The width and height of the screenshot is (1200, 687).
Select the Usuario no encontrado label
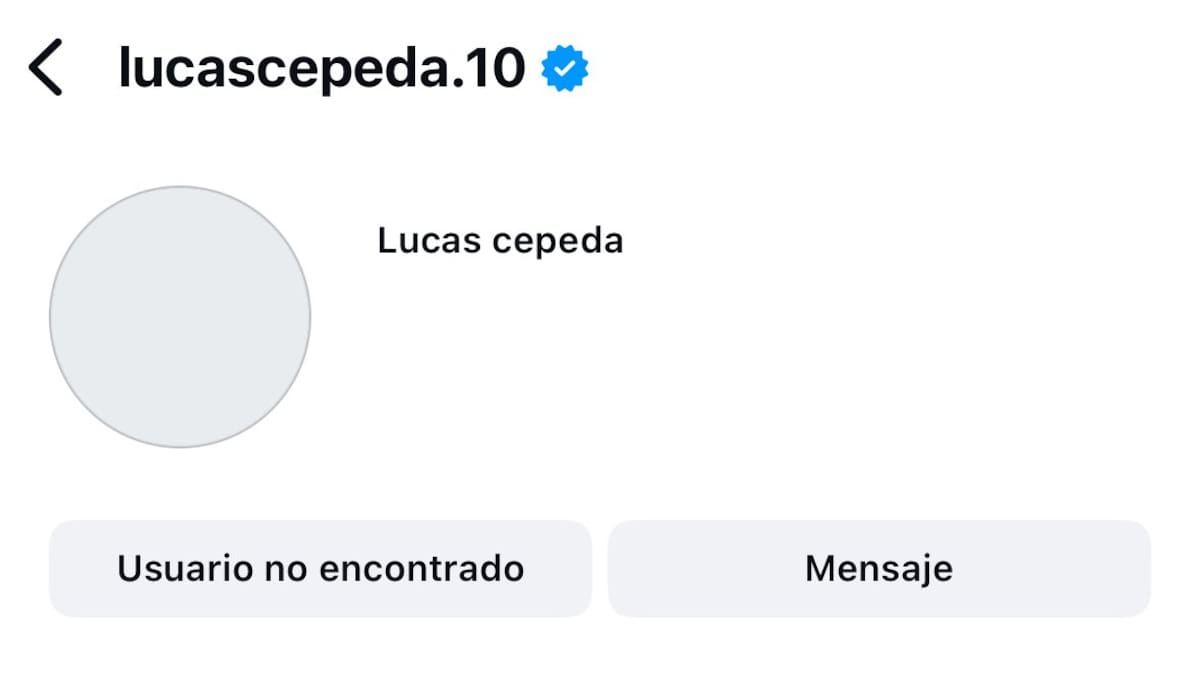320,567
